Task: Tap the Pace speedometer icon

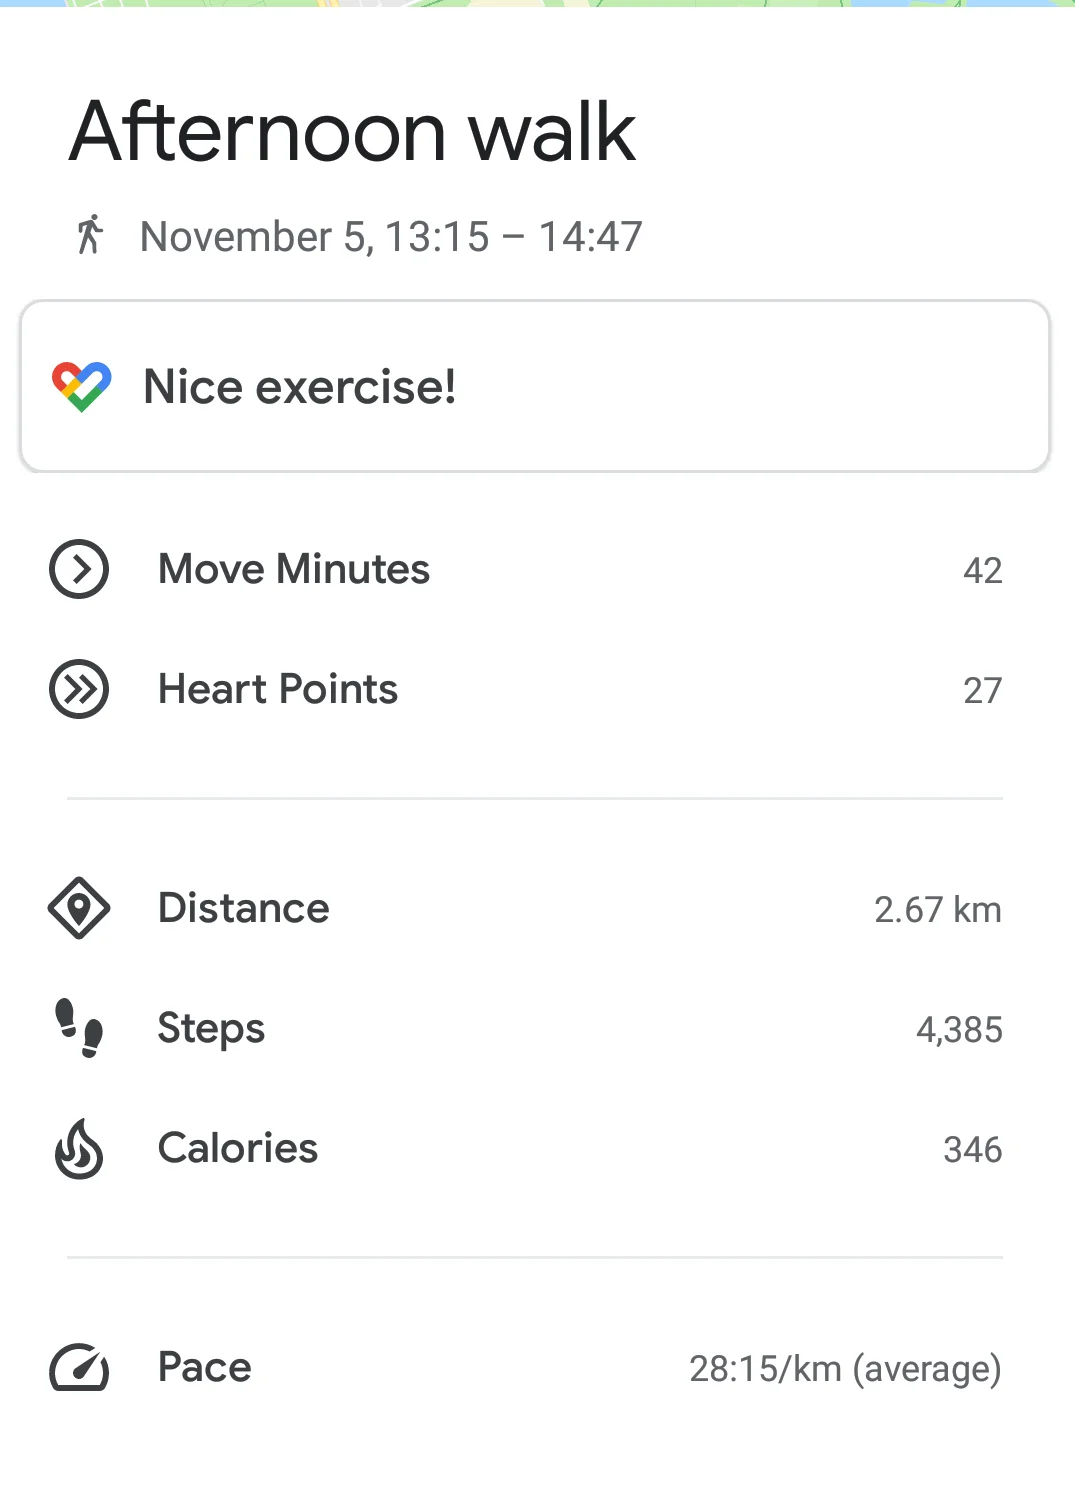Action: click(79, 1368)
